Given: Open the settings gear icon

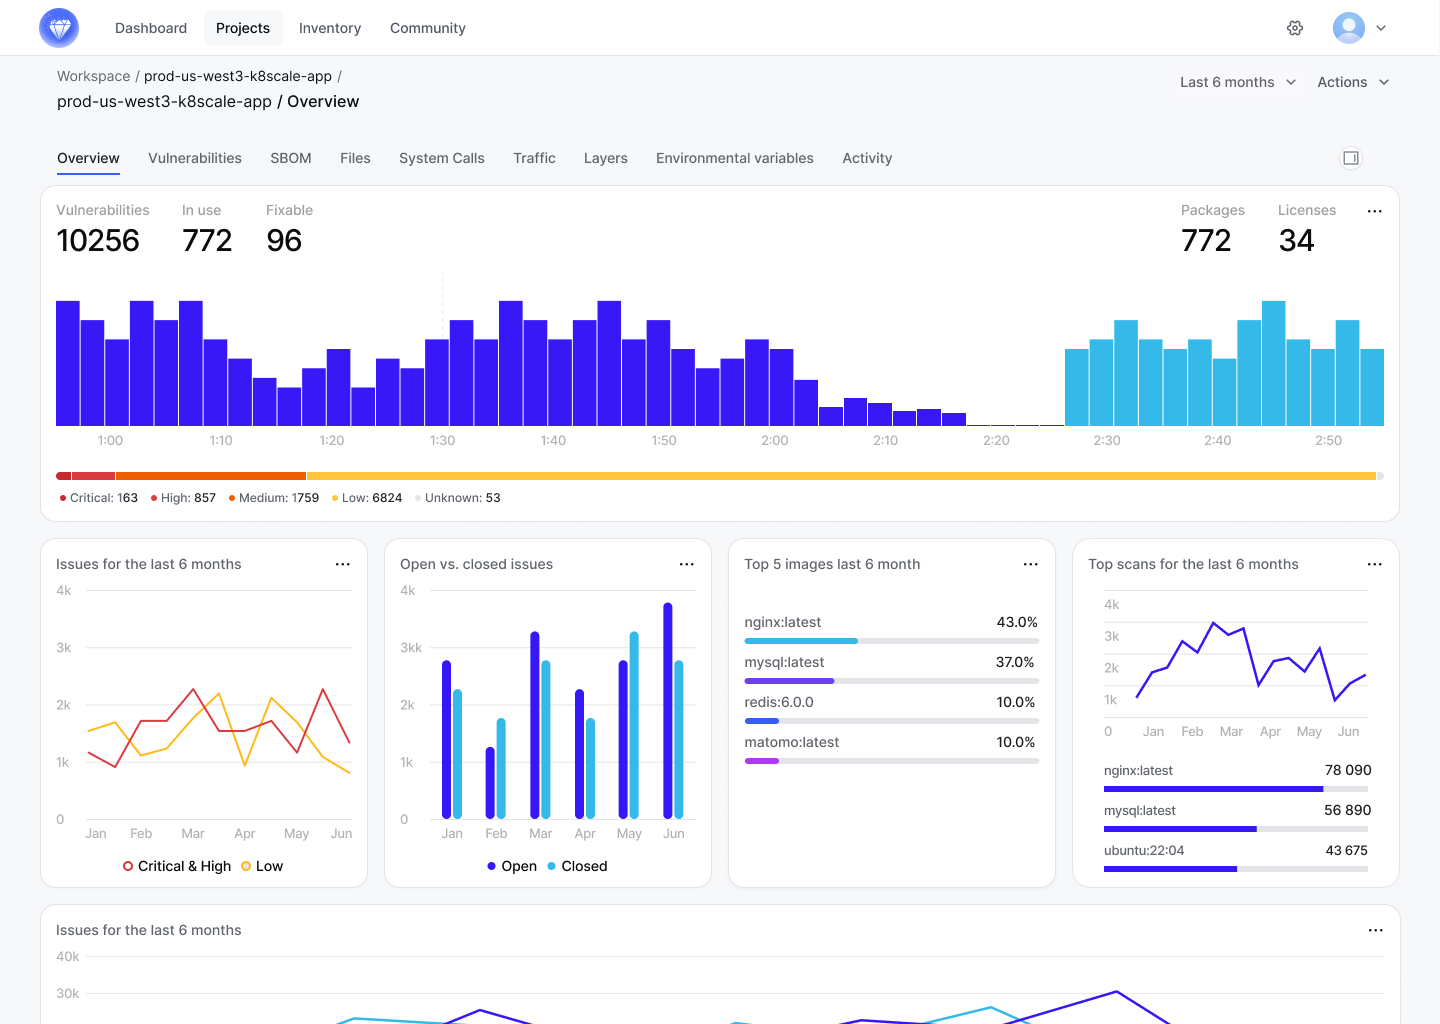Looking at the screenshot, I should pyautogui.click(x=1295, y=28).
